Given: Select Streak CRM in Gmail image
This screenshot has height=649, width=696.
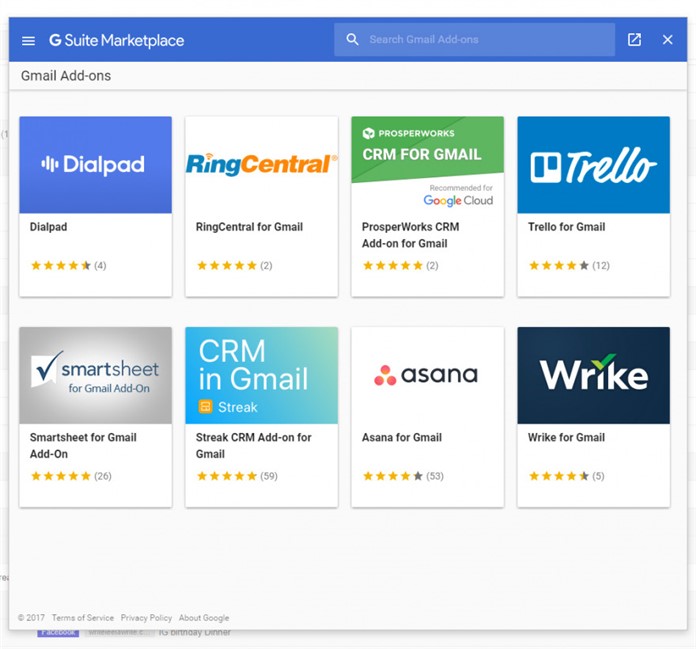Looking at the screenshot, I should tap(261, 375).
